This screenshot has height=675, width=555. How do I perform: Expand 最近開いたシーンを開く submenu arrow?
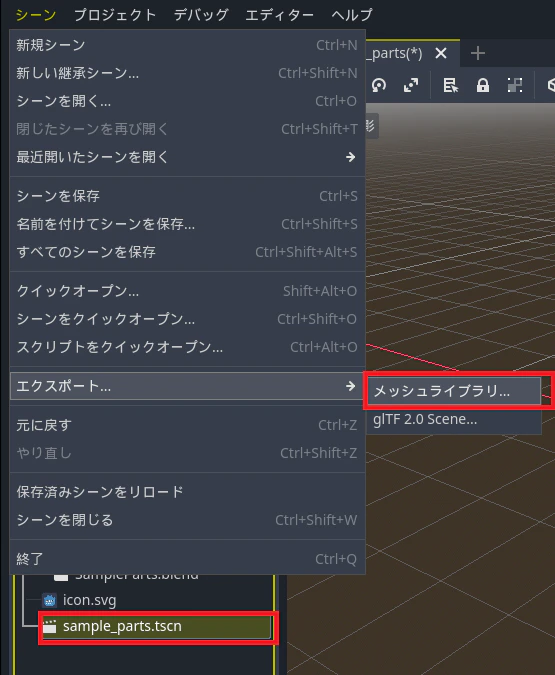click(350, 157)
